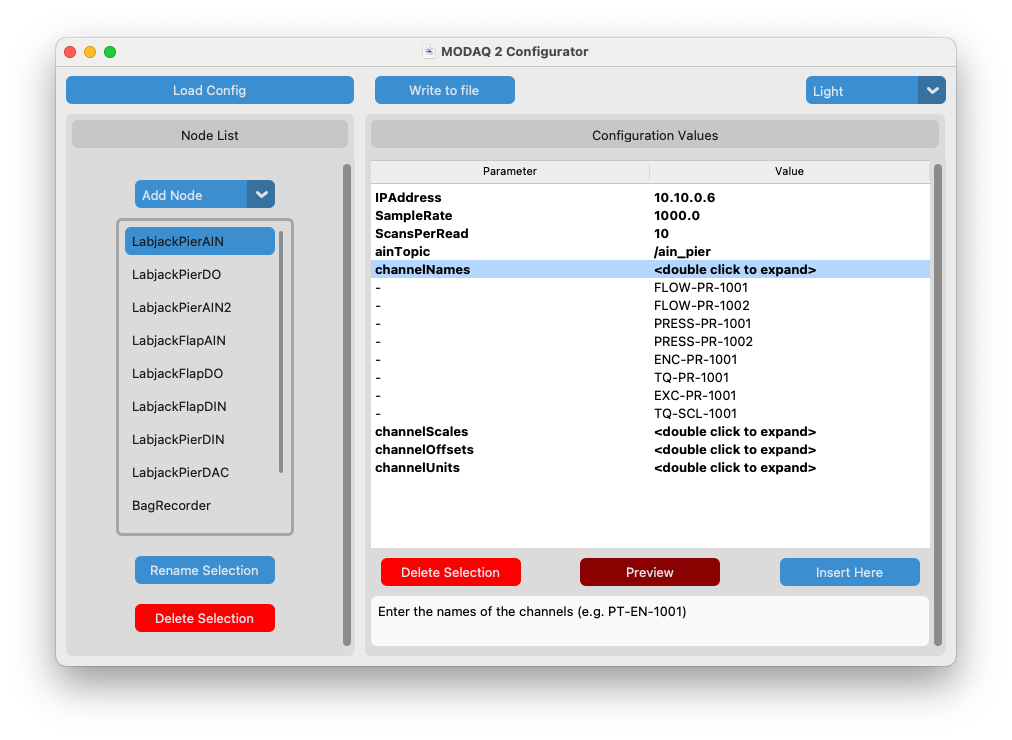This screenshot has width=1012, height=740.
Task: Click Rename Selection button
Action: [205, 570]
